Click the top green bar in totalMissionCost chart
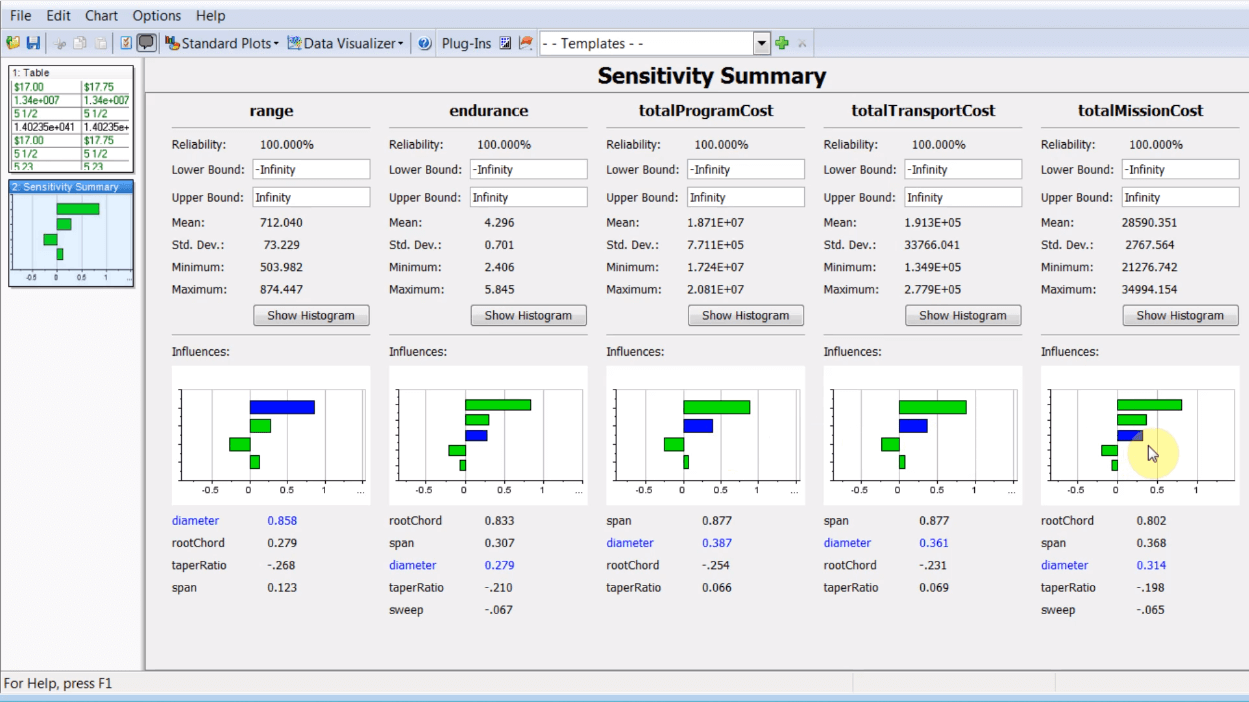 pyautogui.click(x=1149, y=405)
